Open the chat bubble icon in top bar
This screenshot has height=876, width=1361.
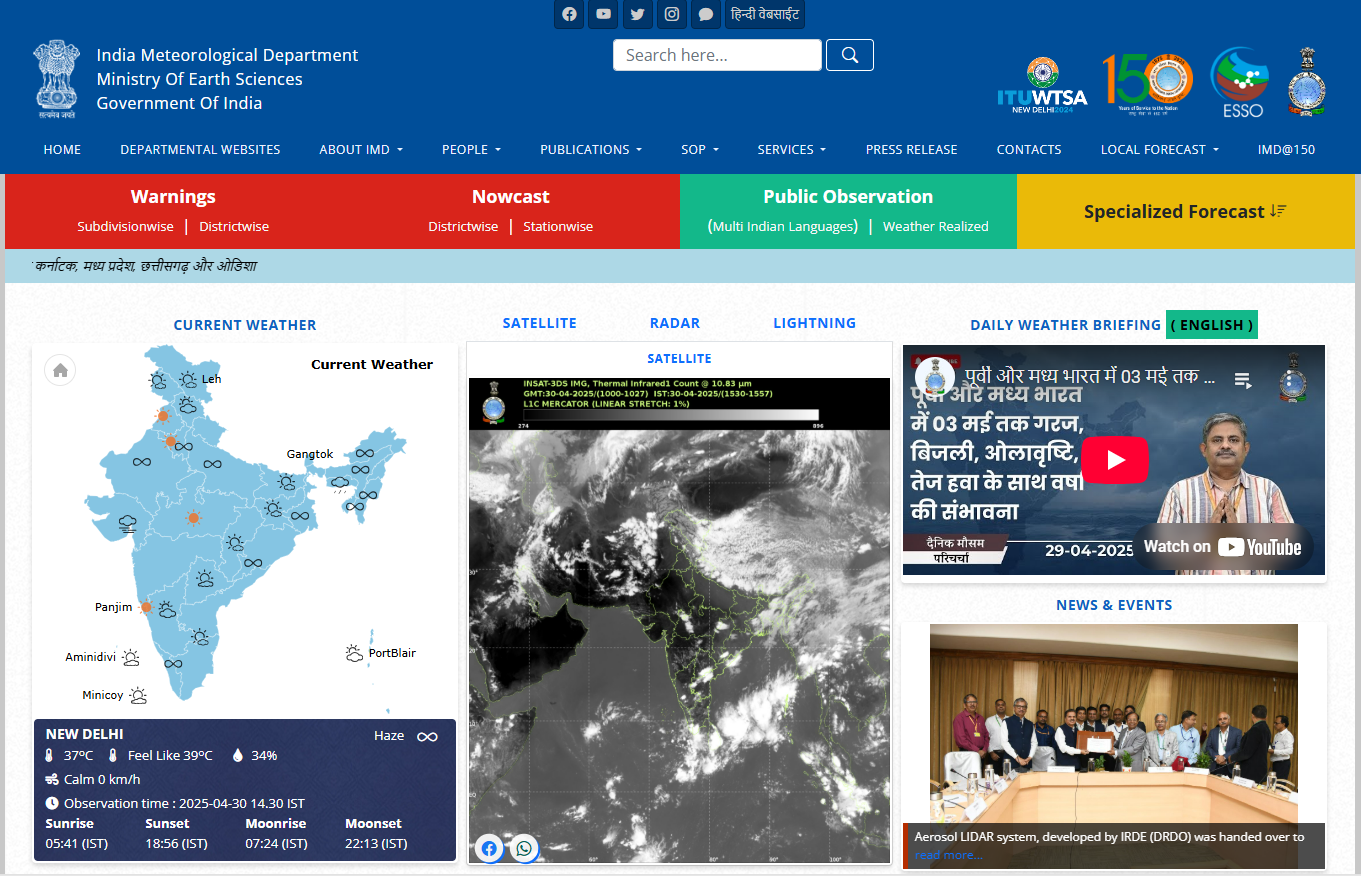point(706,14)
